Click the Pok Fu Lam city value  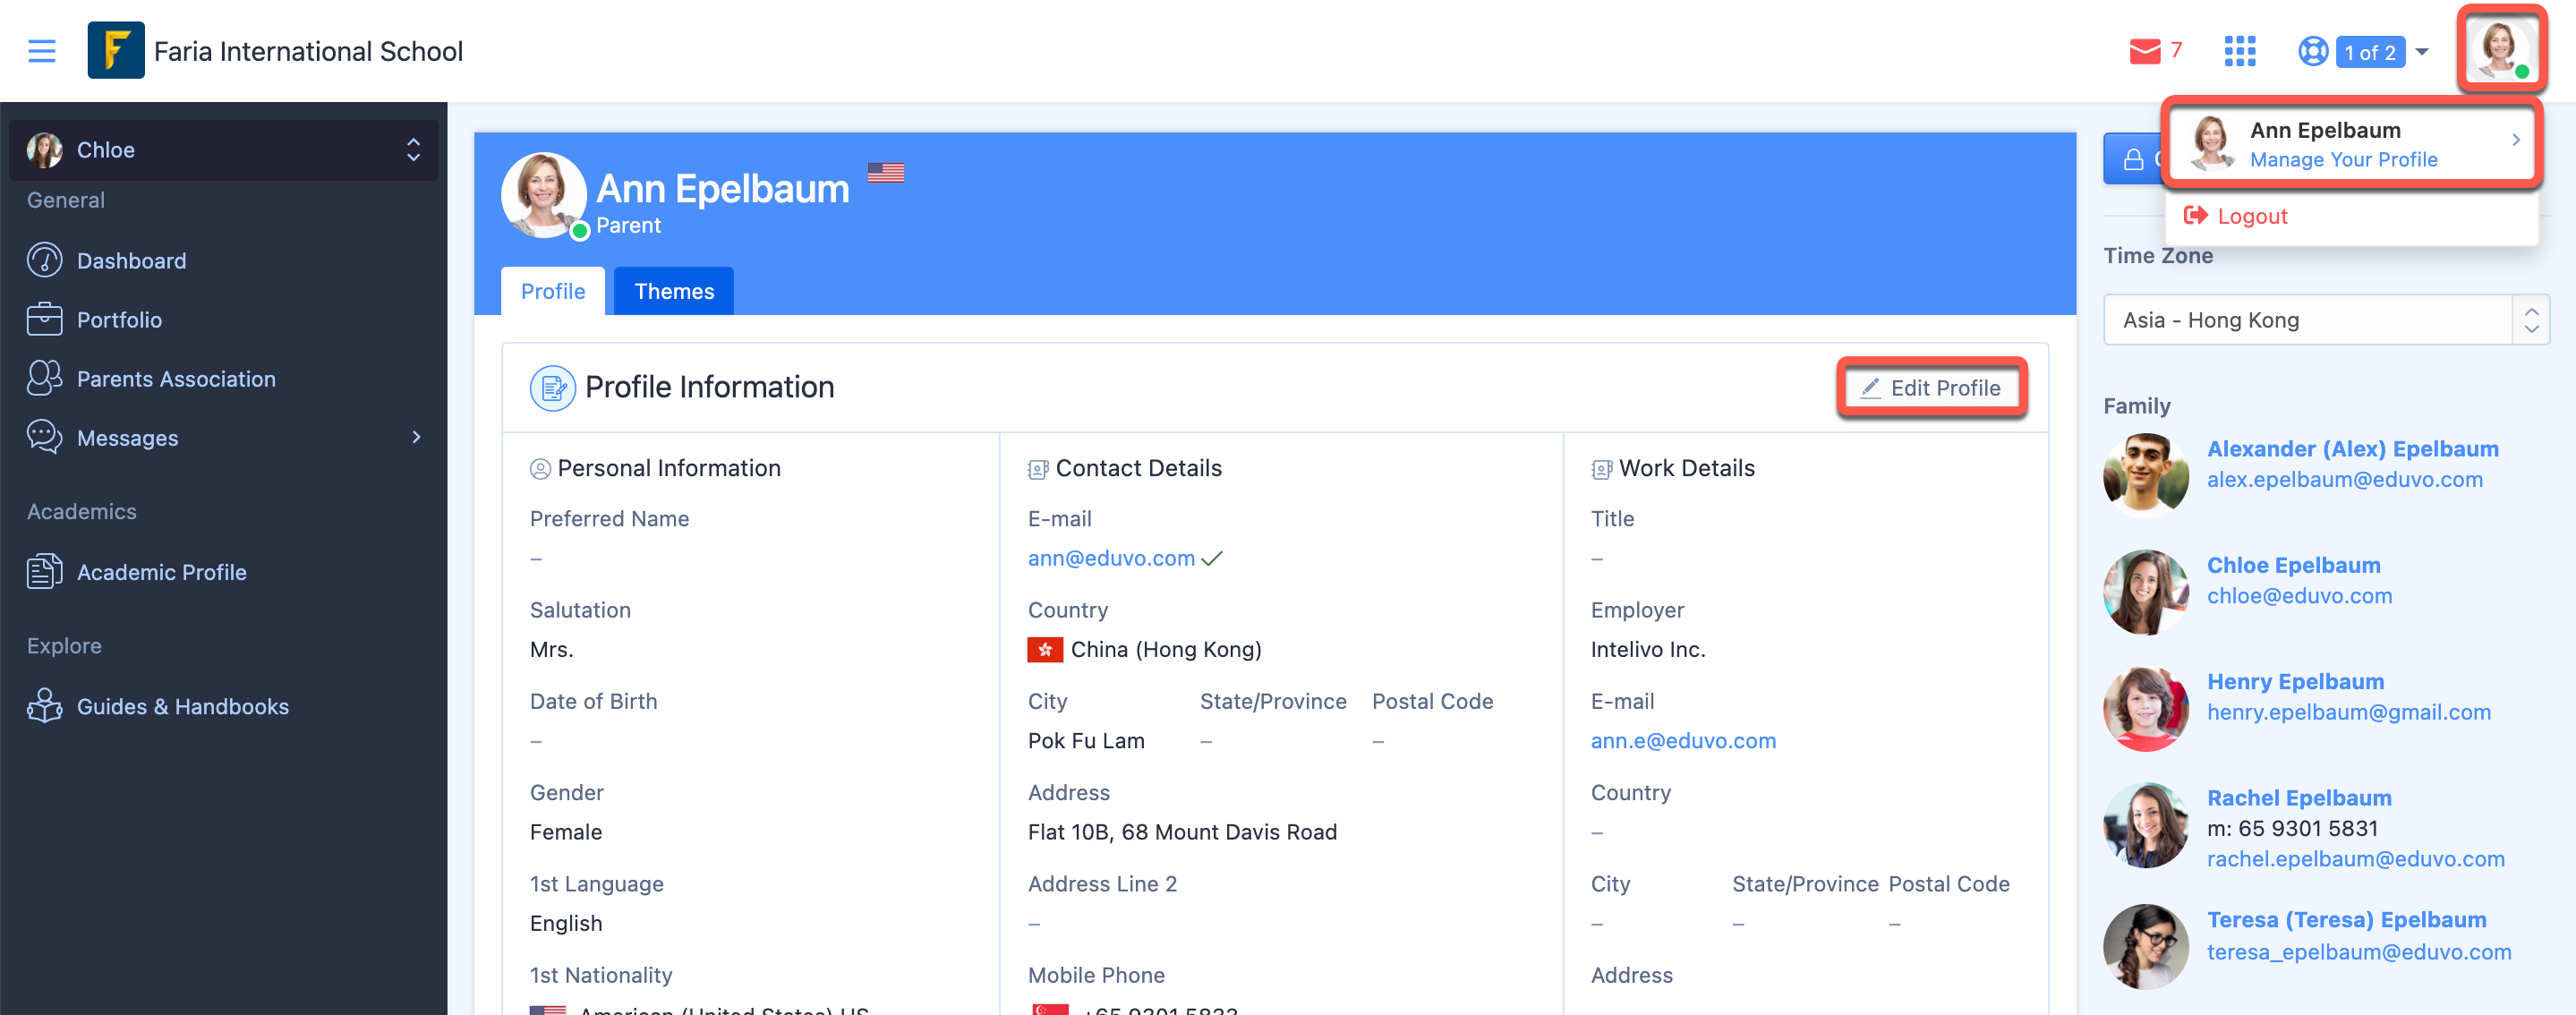click(x=1086, y=741)
